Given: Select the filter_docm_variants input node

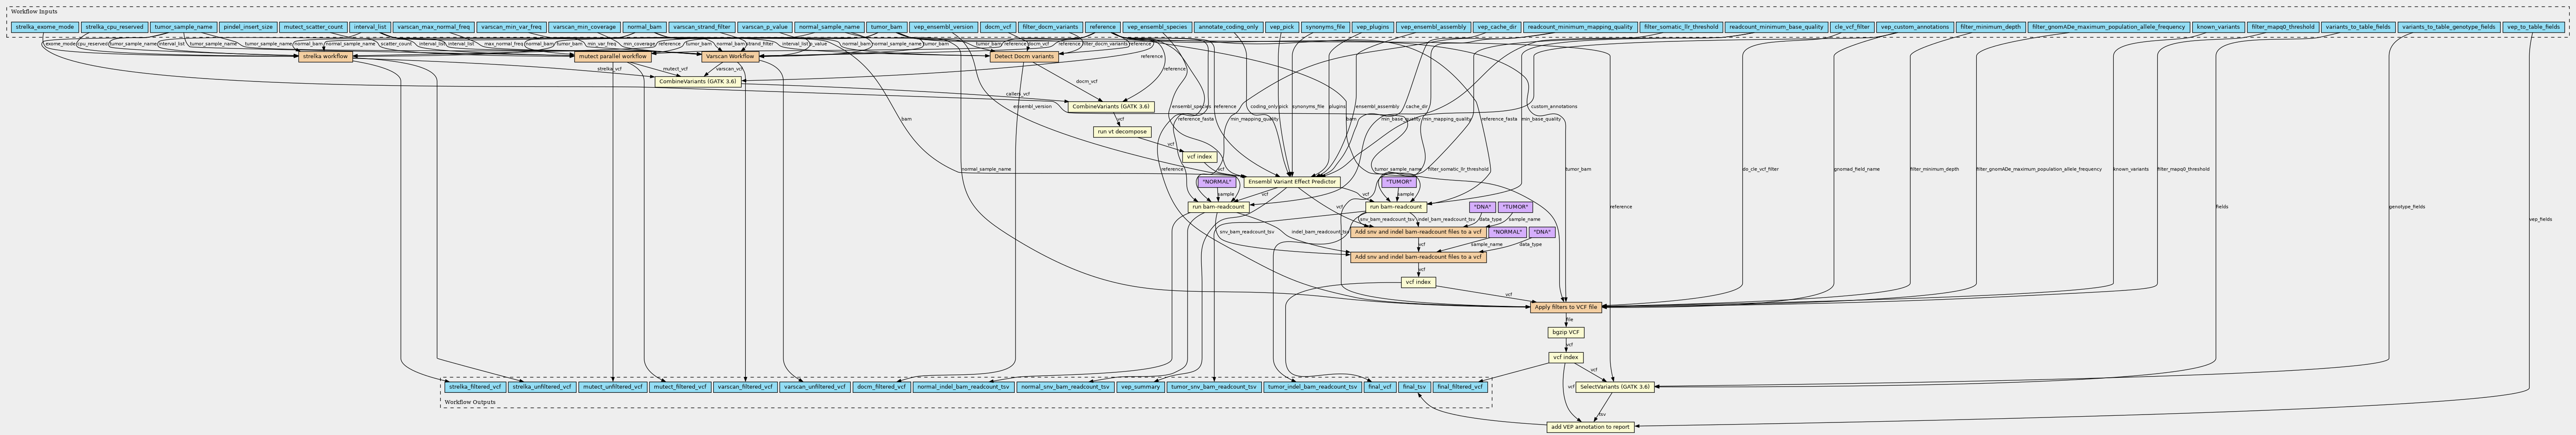Looking at the screenshot, I should point(1050,27).
